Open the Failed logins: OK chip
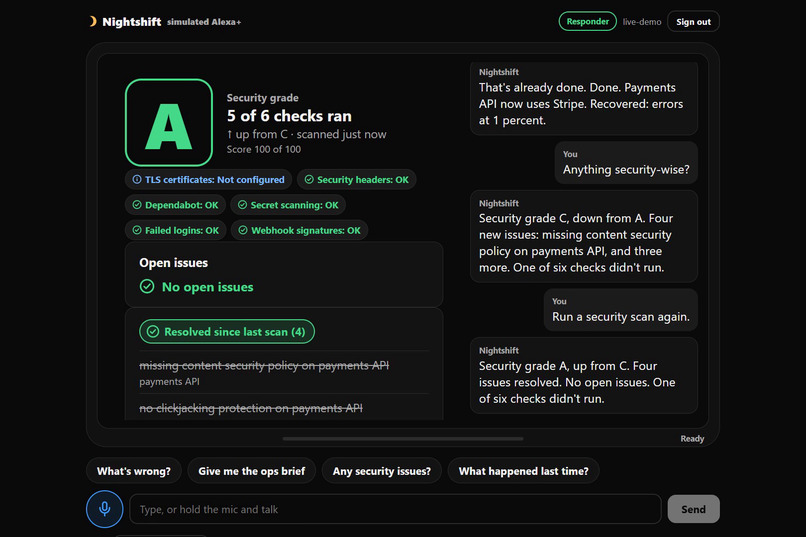This screenshot has height=537, width=806. 175,230
